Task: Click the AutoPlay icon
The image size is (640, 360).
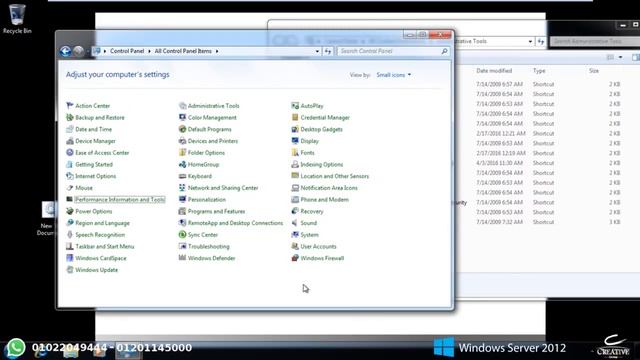Action: (x=295, y=106)
